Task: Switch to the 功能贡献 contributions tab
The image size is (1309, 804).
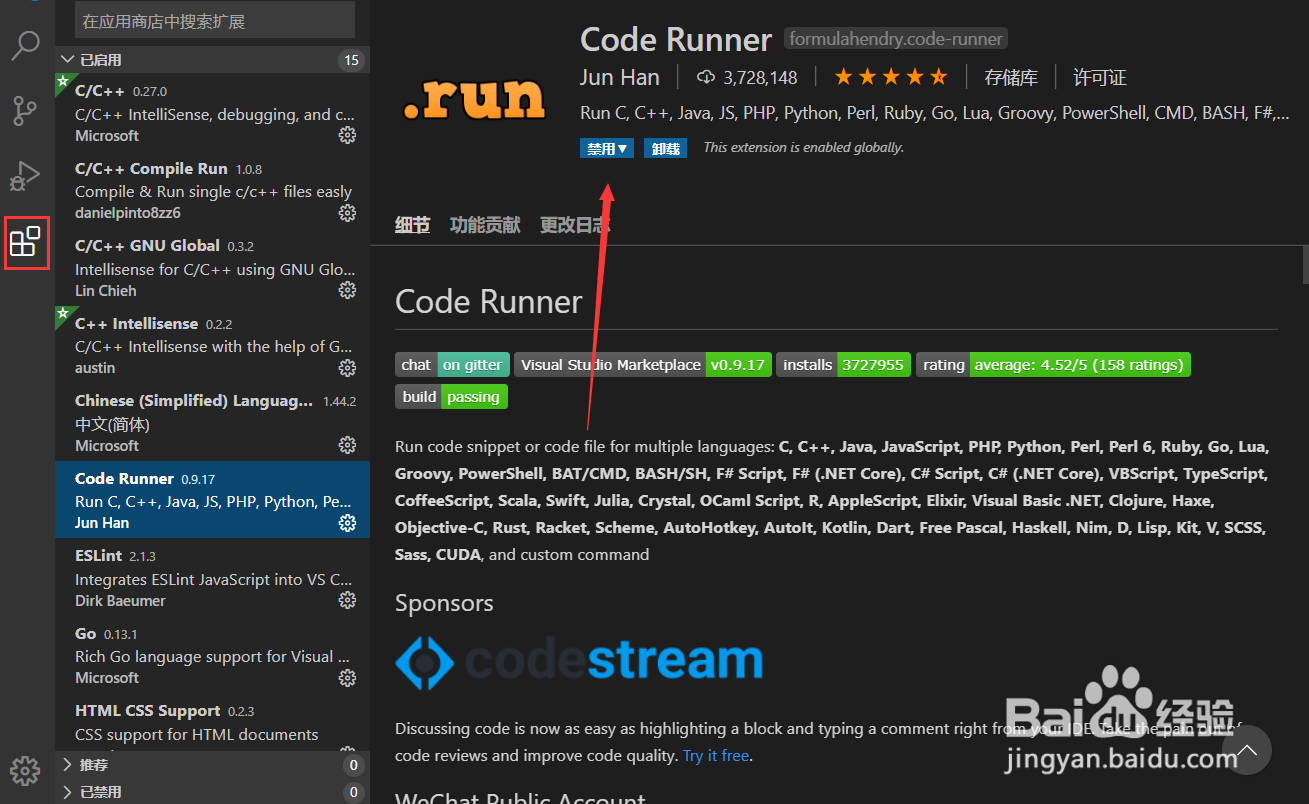Action: tap(485, 225)
